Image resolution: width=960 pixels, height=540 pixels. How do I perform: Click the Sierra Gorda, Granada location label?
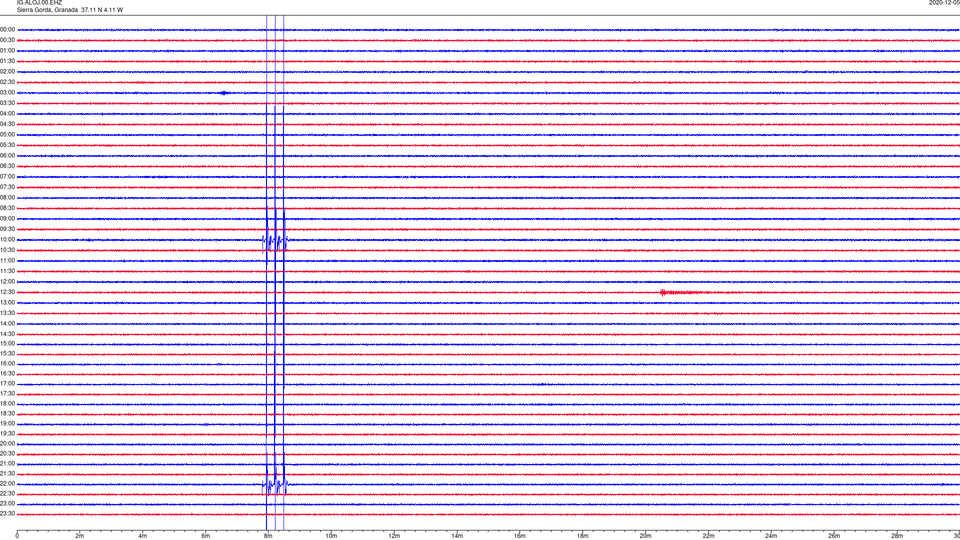pyautogui.click(x=48, y=10)
